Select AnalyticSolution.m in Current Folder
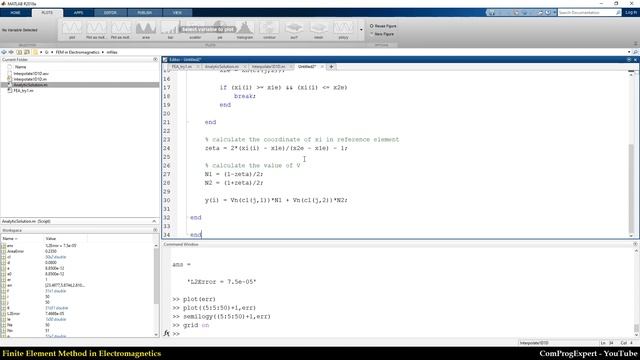 tap(80, 85)
